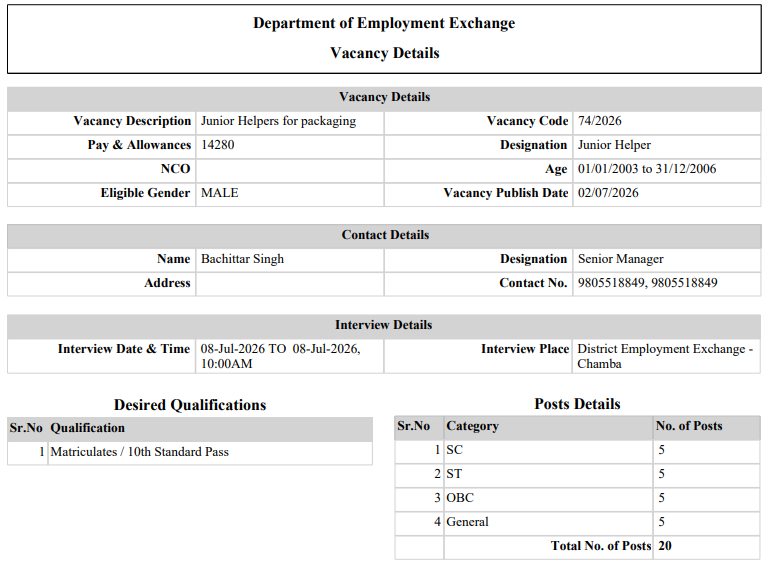Click the Senior Manager designation cell
The width and height of the screenshot is (770, 570).
coord(666,259)
